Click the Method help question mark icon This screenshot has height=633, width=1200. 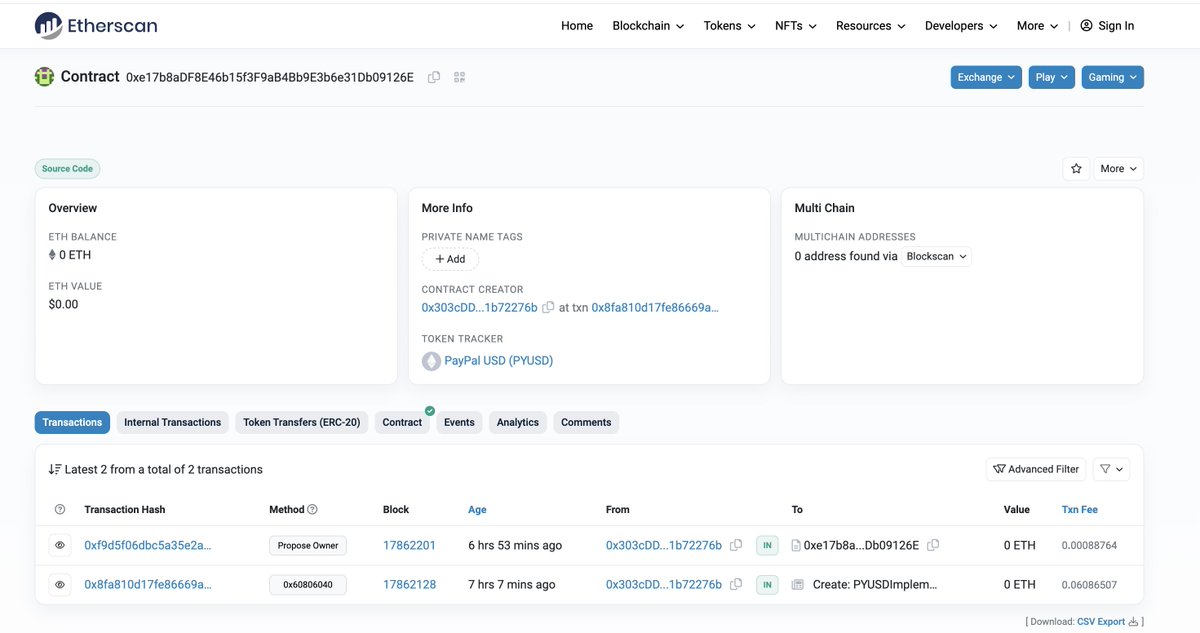312,510
